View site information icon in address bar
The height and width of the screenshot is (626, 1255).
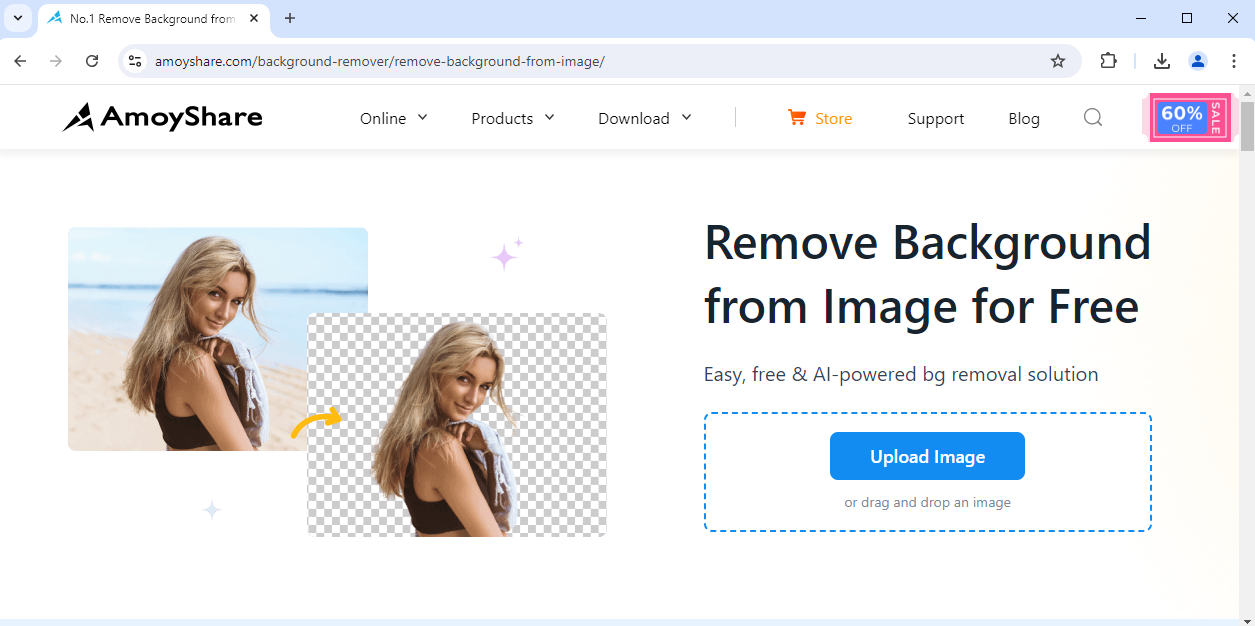tap(136, 61)
